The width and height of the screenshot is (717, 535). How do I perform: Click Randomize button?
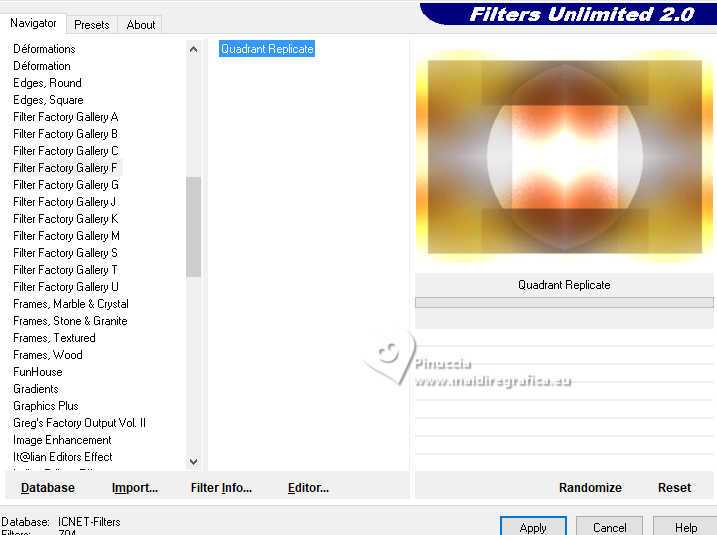590,488
